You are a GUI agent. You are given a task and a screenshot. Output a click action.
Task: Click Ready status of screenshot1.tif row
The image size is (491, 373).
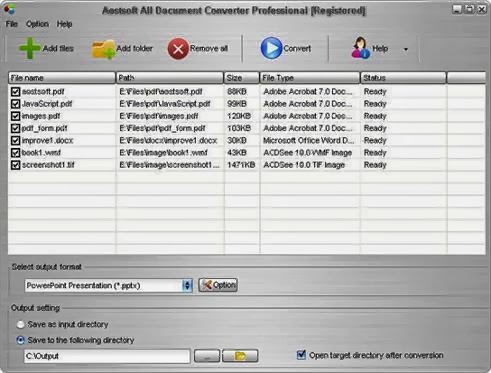(x=375, y=165)
